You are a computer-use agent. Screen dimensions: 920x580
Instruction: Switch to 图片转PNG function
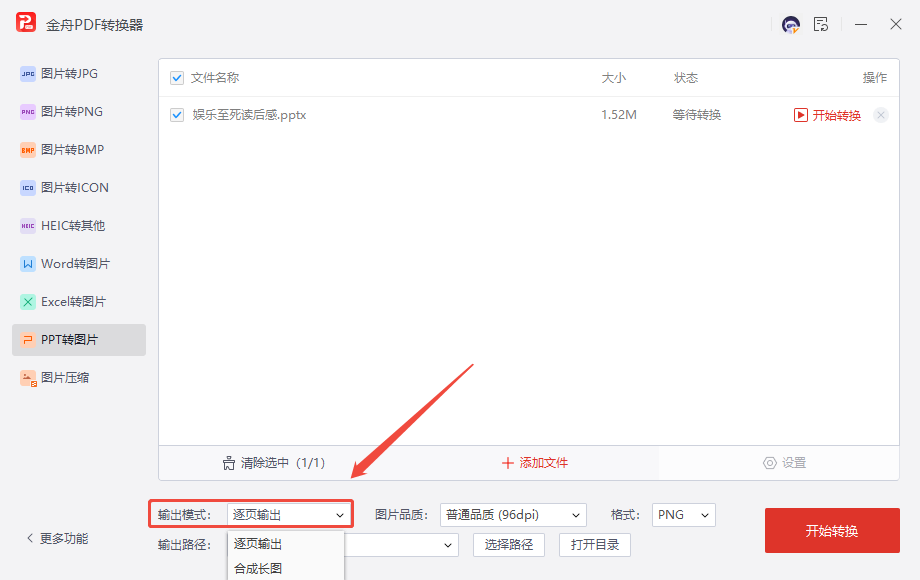pos(79,112)
